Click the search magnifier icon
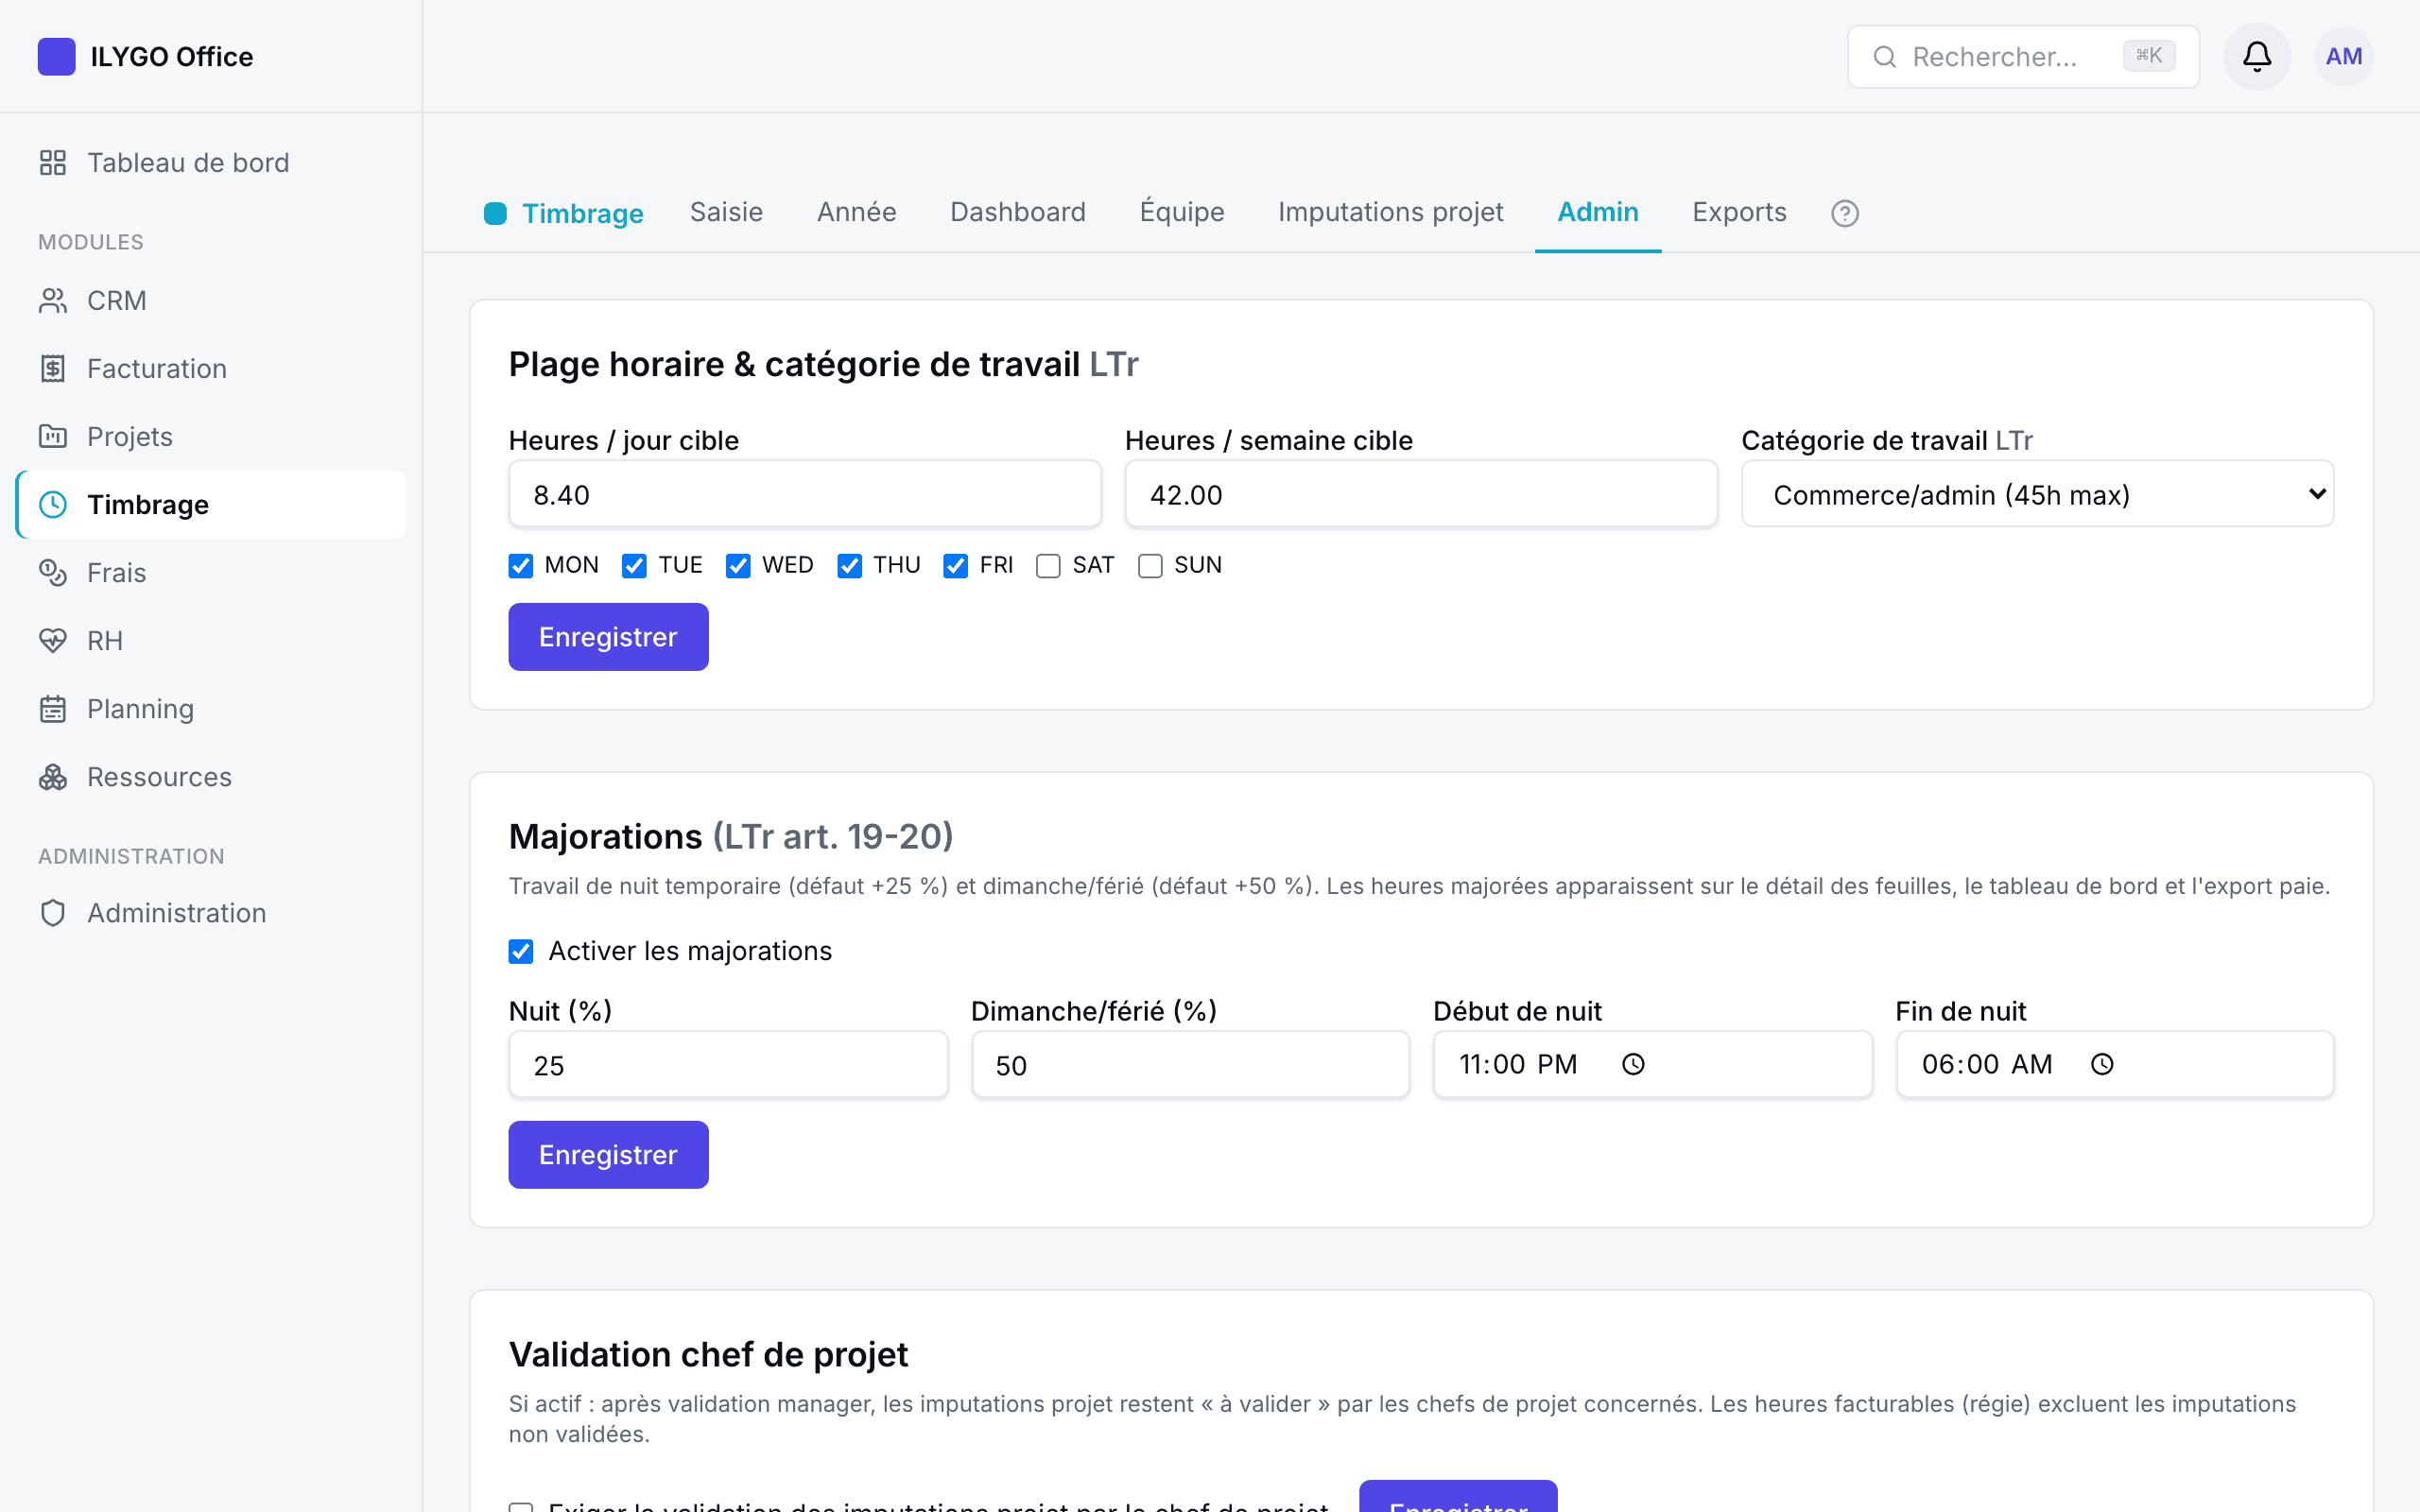Image resolution: width=2420 pixels, height=1512 pixels. (x=1884, y=56)
